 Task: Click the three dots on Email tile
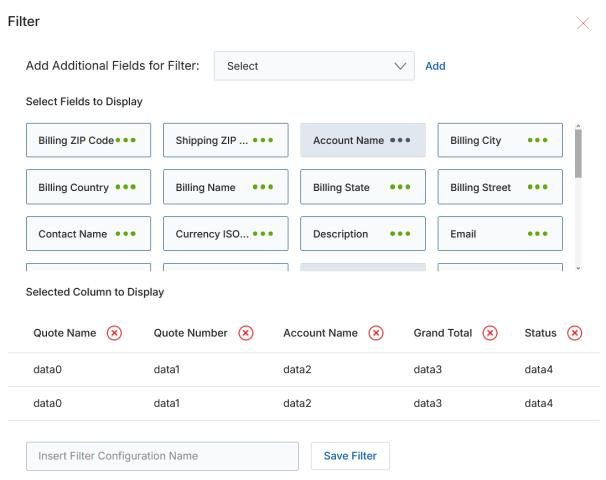[538, 234]
